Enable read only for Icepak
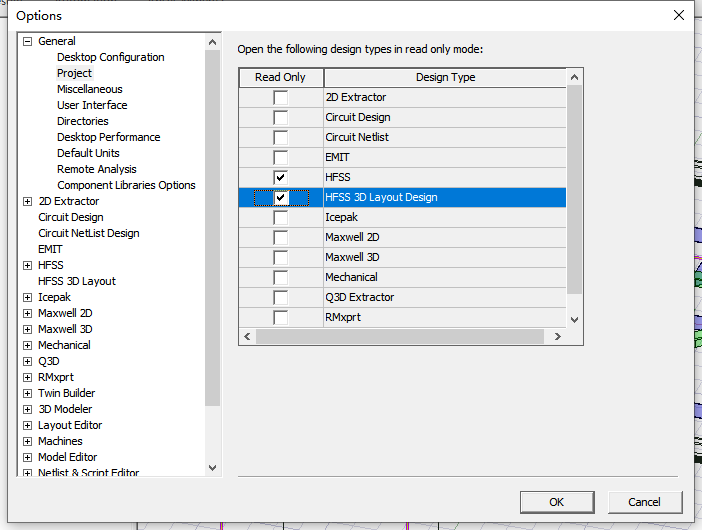Viewport: 702px width, 530px height. [281, 218]
